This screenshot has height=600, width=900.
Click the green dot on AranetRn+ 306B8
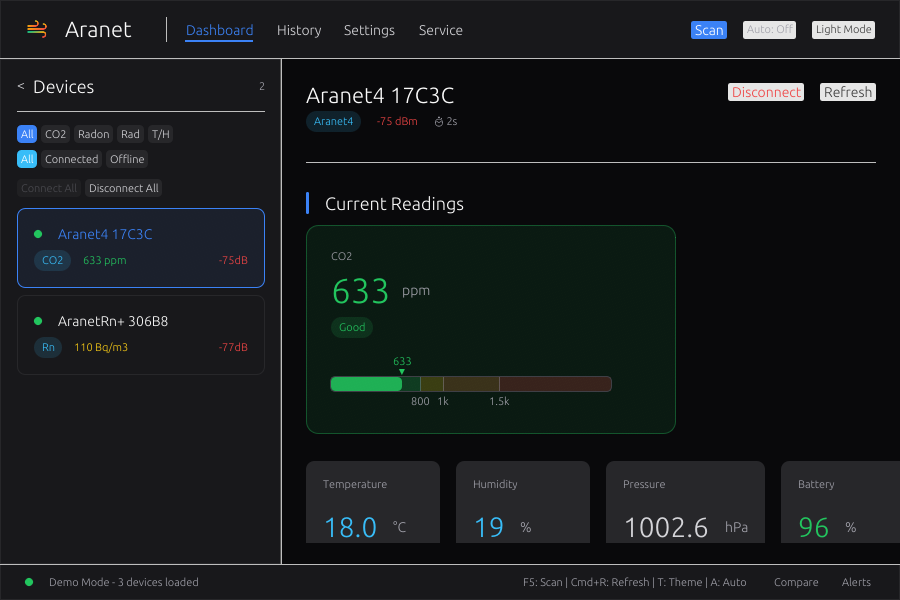pos(38,320)
